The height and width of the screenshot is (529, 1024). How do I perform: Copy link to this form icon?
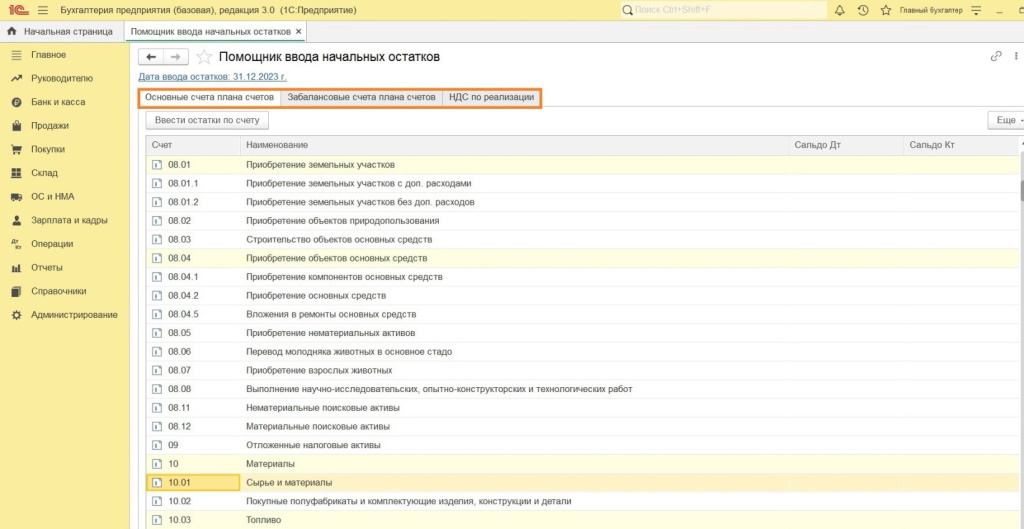click(996, 57)
